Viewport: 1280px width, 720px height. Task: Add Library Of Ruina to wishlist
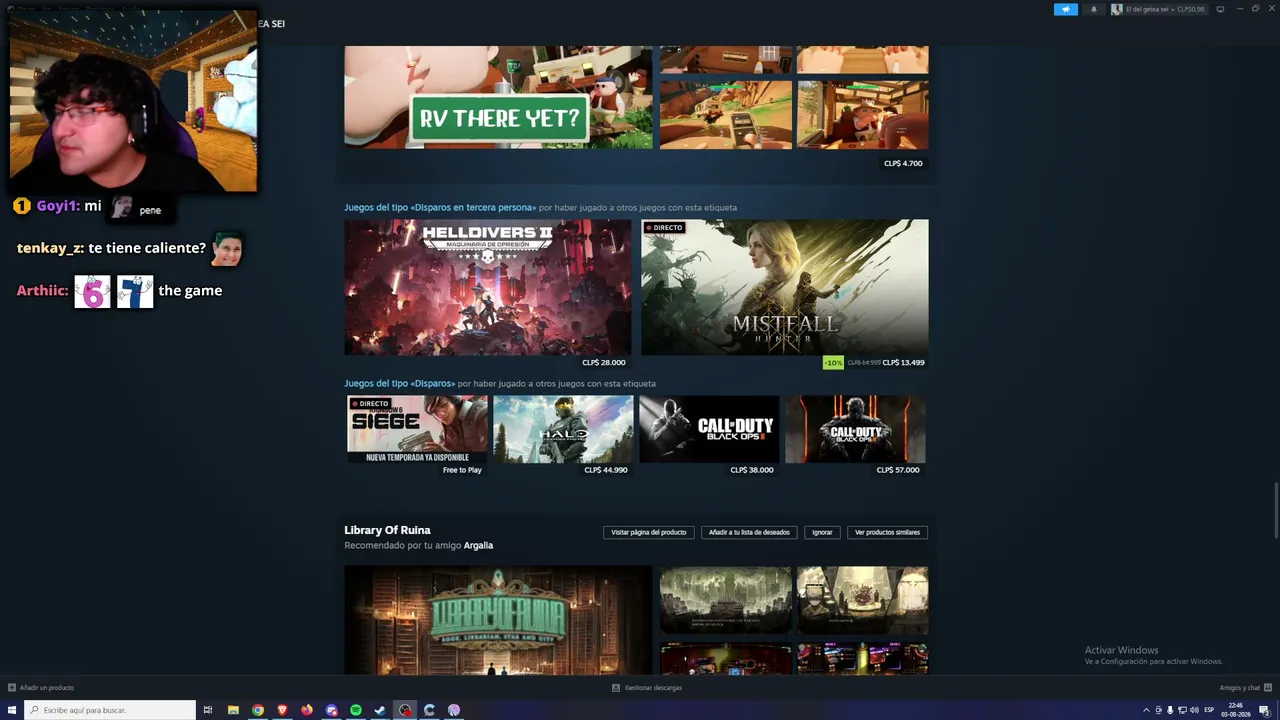click(749, 532)
